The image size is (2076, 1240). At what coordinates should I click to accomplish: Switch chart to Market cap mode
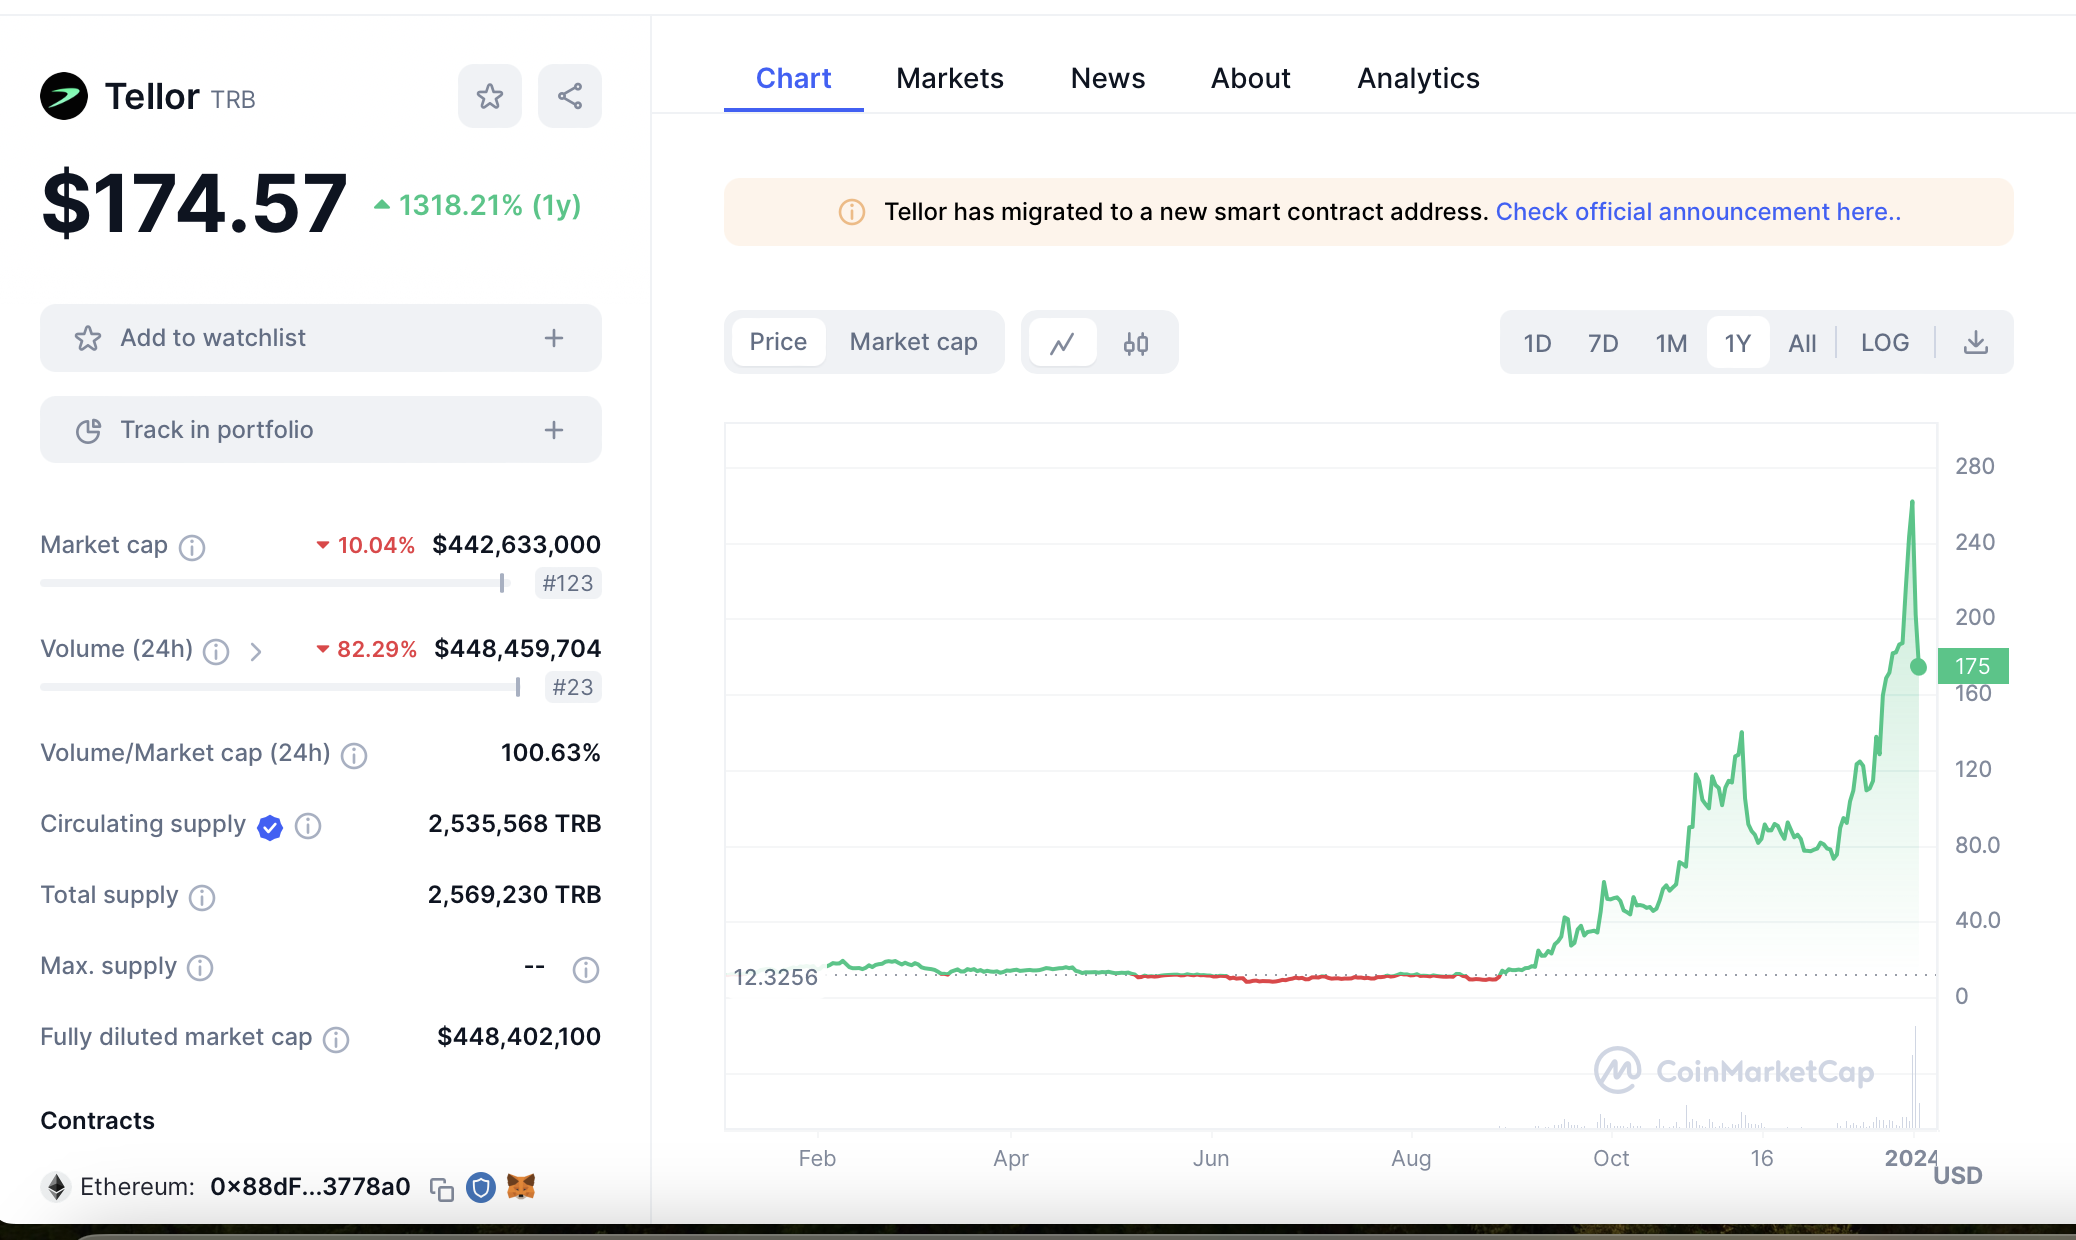[913, 342]
